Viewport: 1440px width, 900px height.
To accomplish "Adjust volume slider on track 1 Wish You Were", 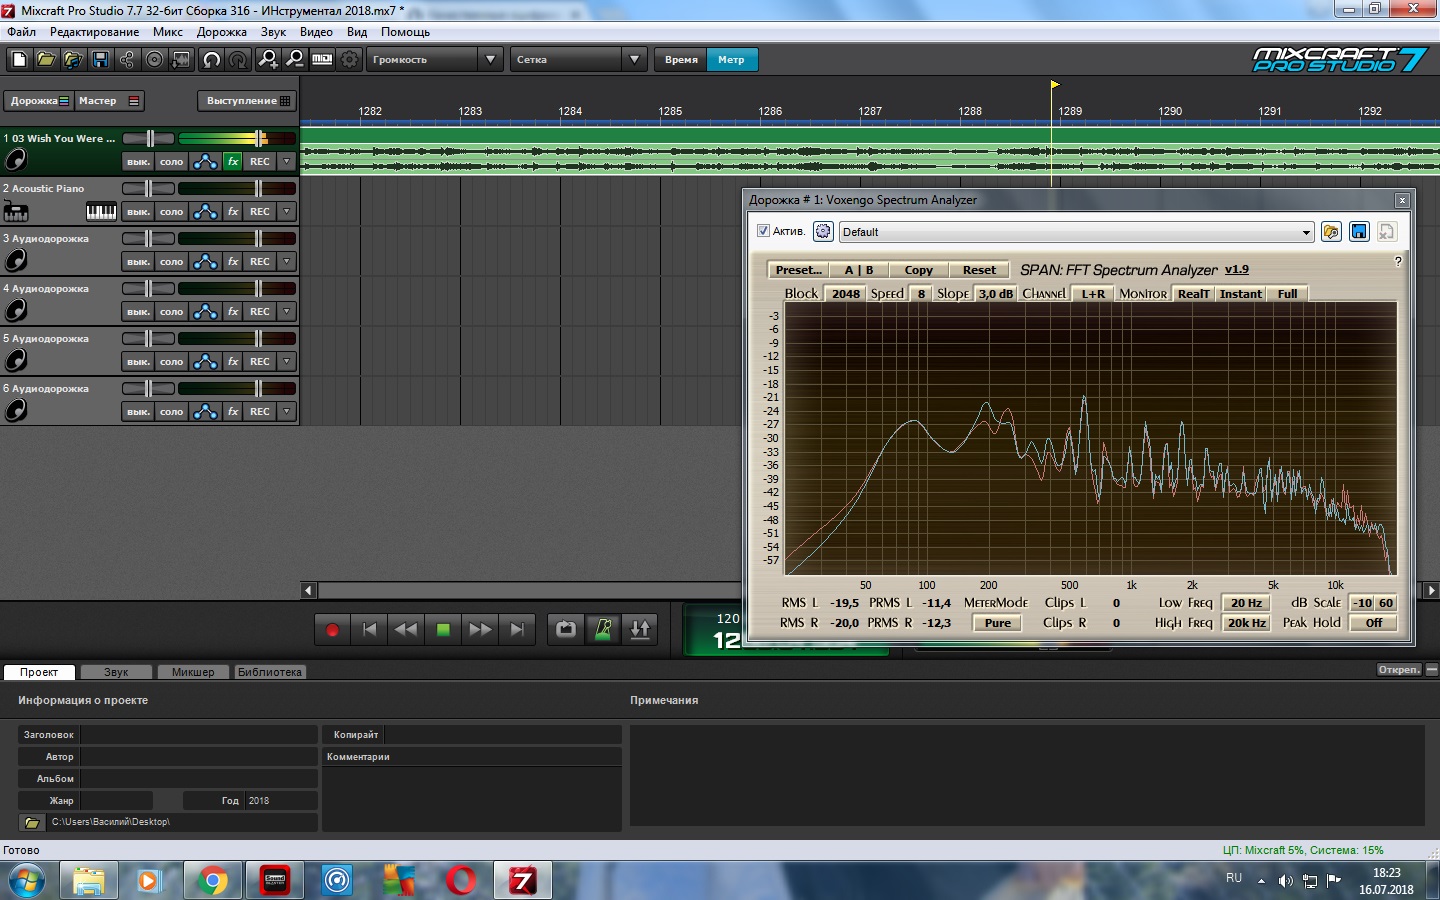I will pyautogui.click(x=260, y=138).
